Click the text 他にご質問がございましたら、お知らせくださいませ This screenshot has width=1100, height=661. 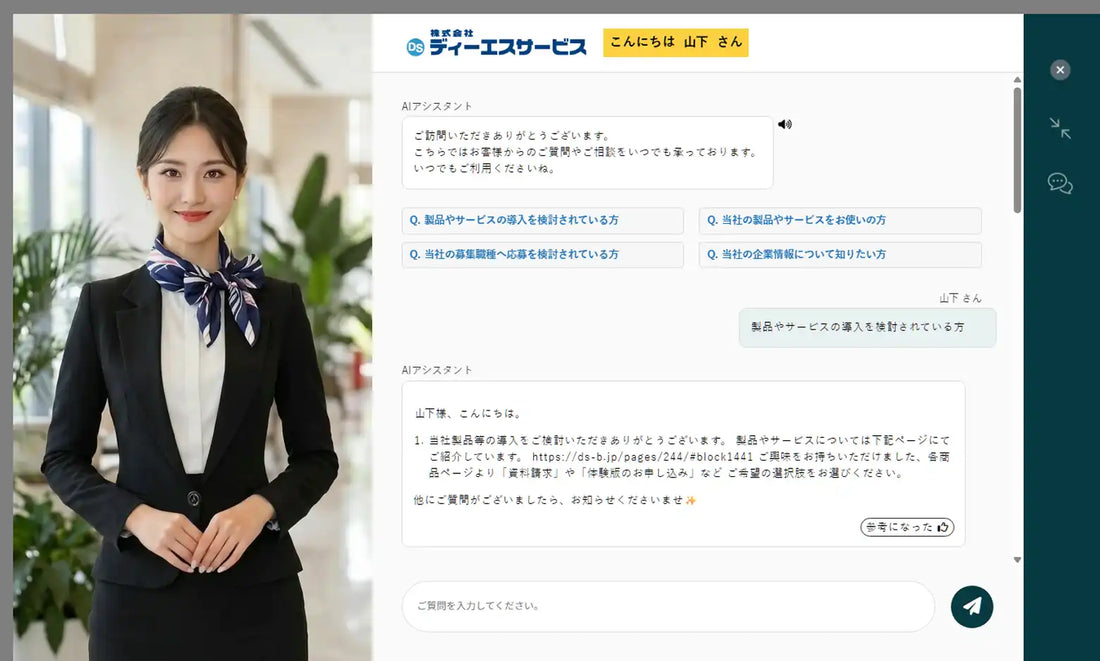(549, 500)
